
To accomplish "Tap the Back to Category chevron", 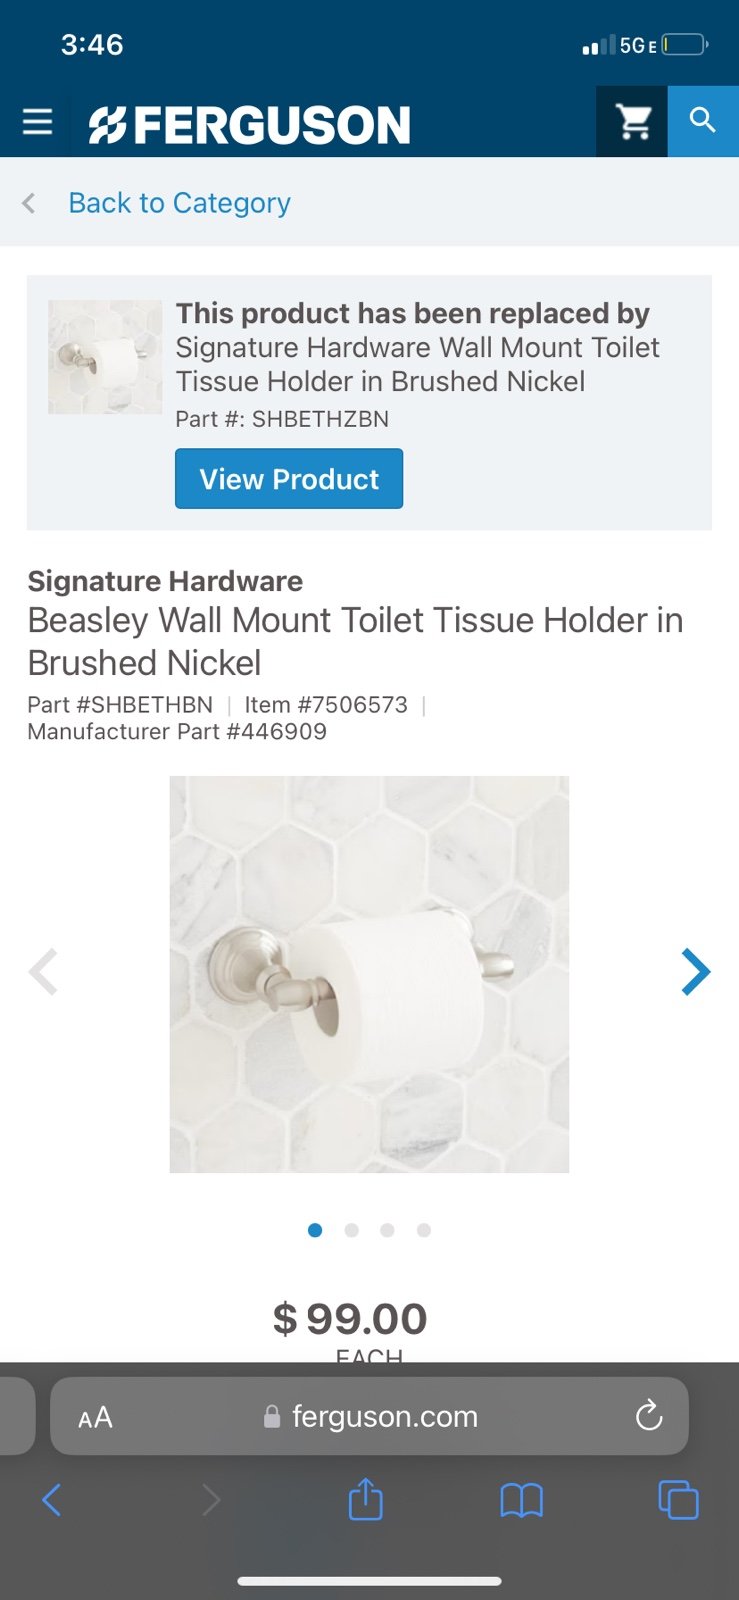I will click(x=29, y=203).
